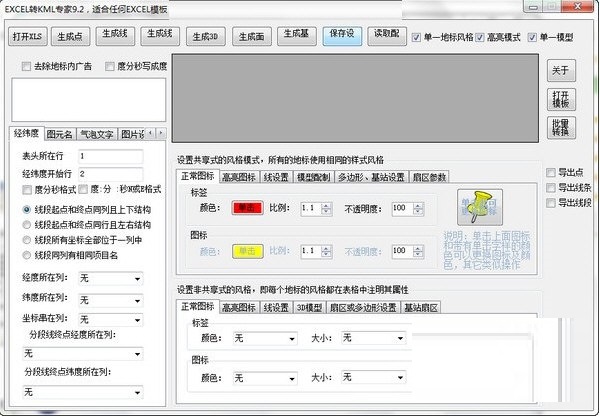Click the 打开模板 button
The image size is (600, 416).
(x=561, y=99)
